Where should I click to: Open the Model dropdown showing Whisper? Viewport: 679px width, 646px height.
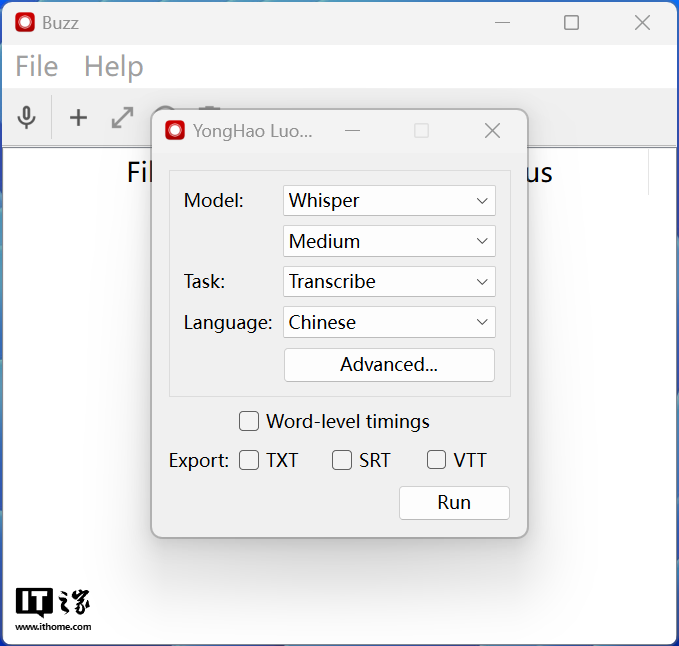(389, 200)
